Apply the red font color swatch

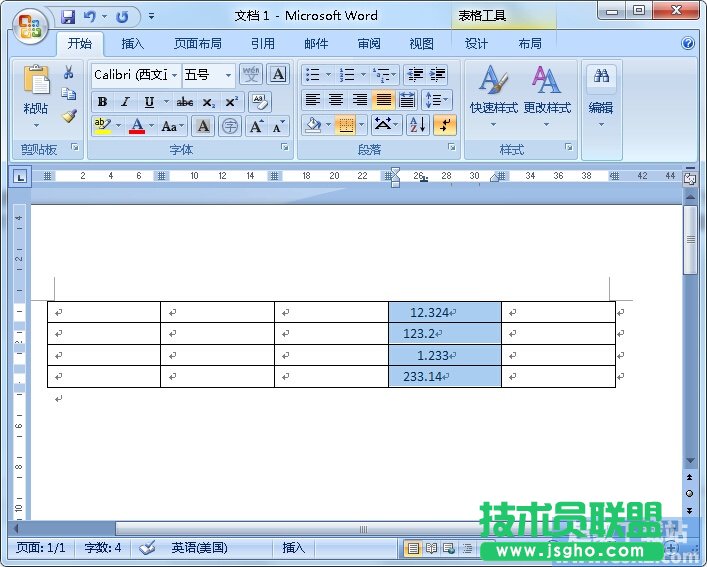137,126
